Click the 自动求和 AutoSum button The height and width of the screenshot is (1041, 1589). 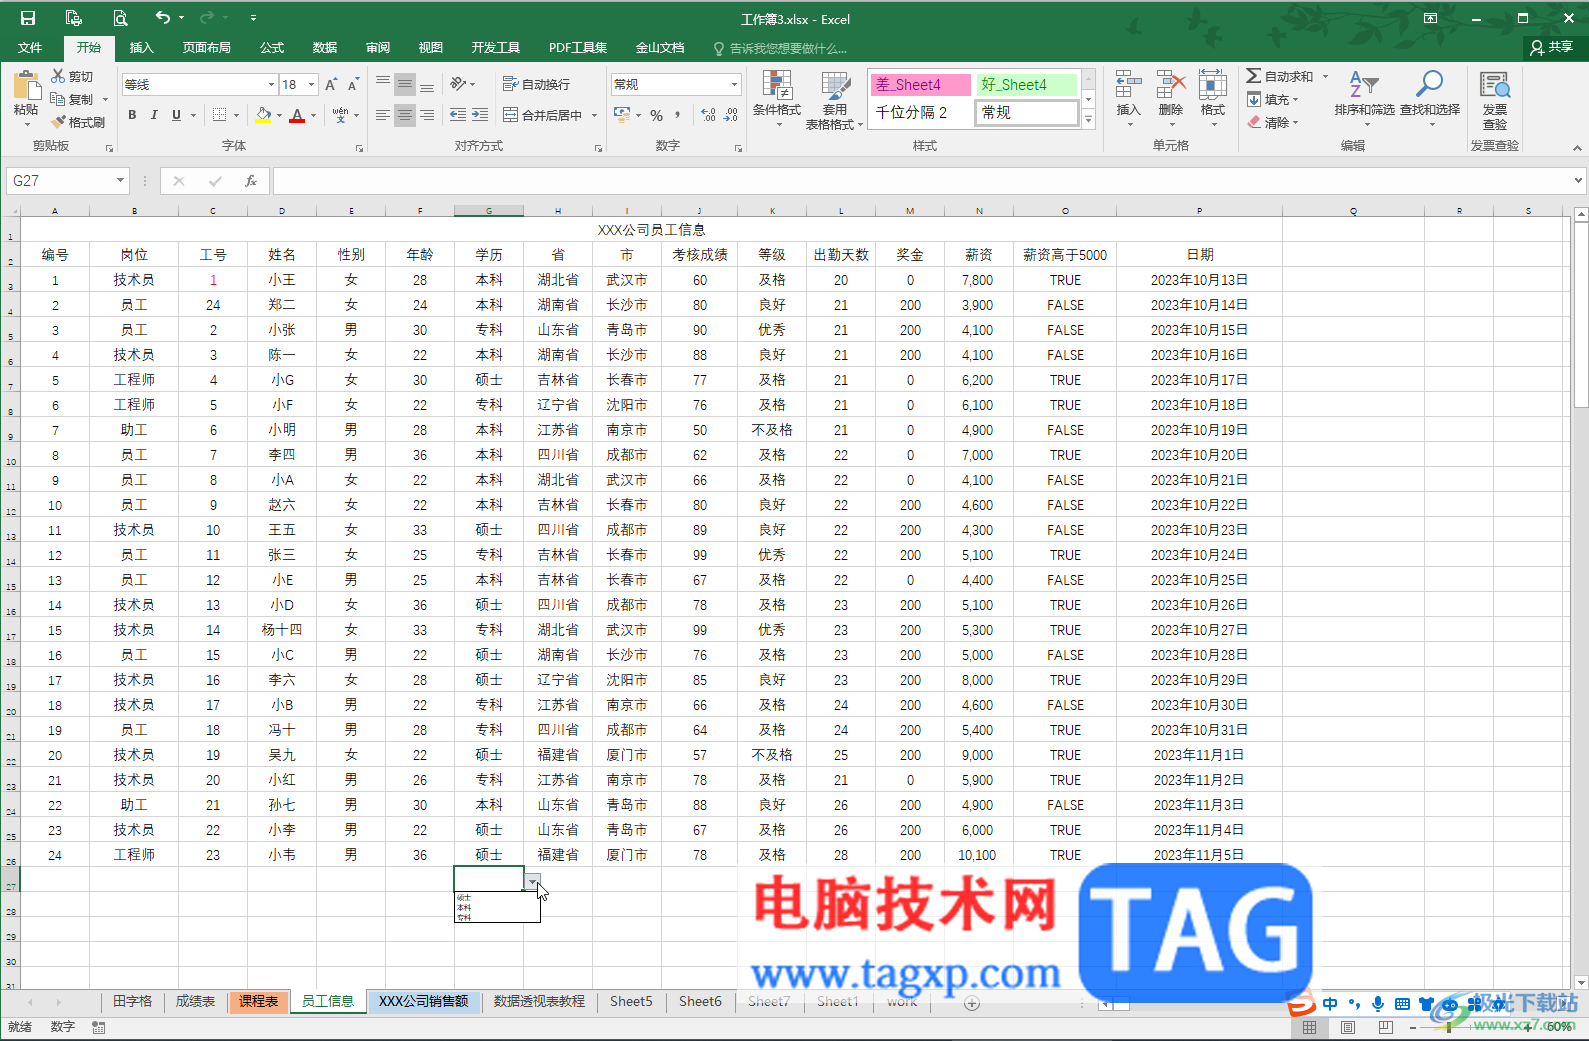pyautogui.click(x=1280, y=76)
